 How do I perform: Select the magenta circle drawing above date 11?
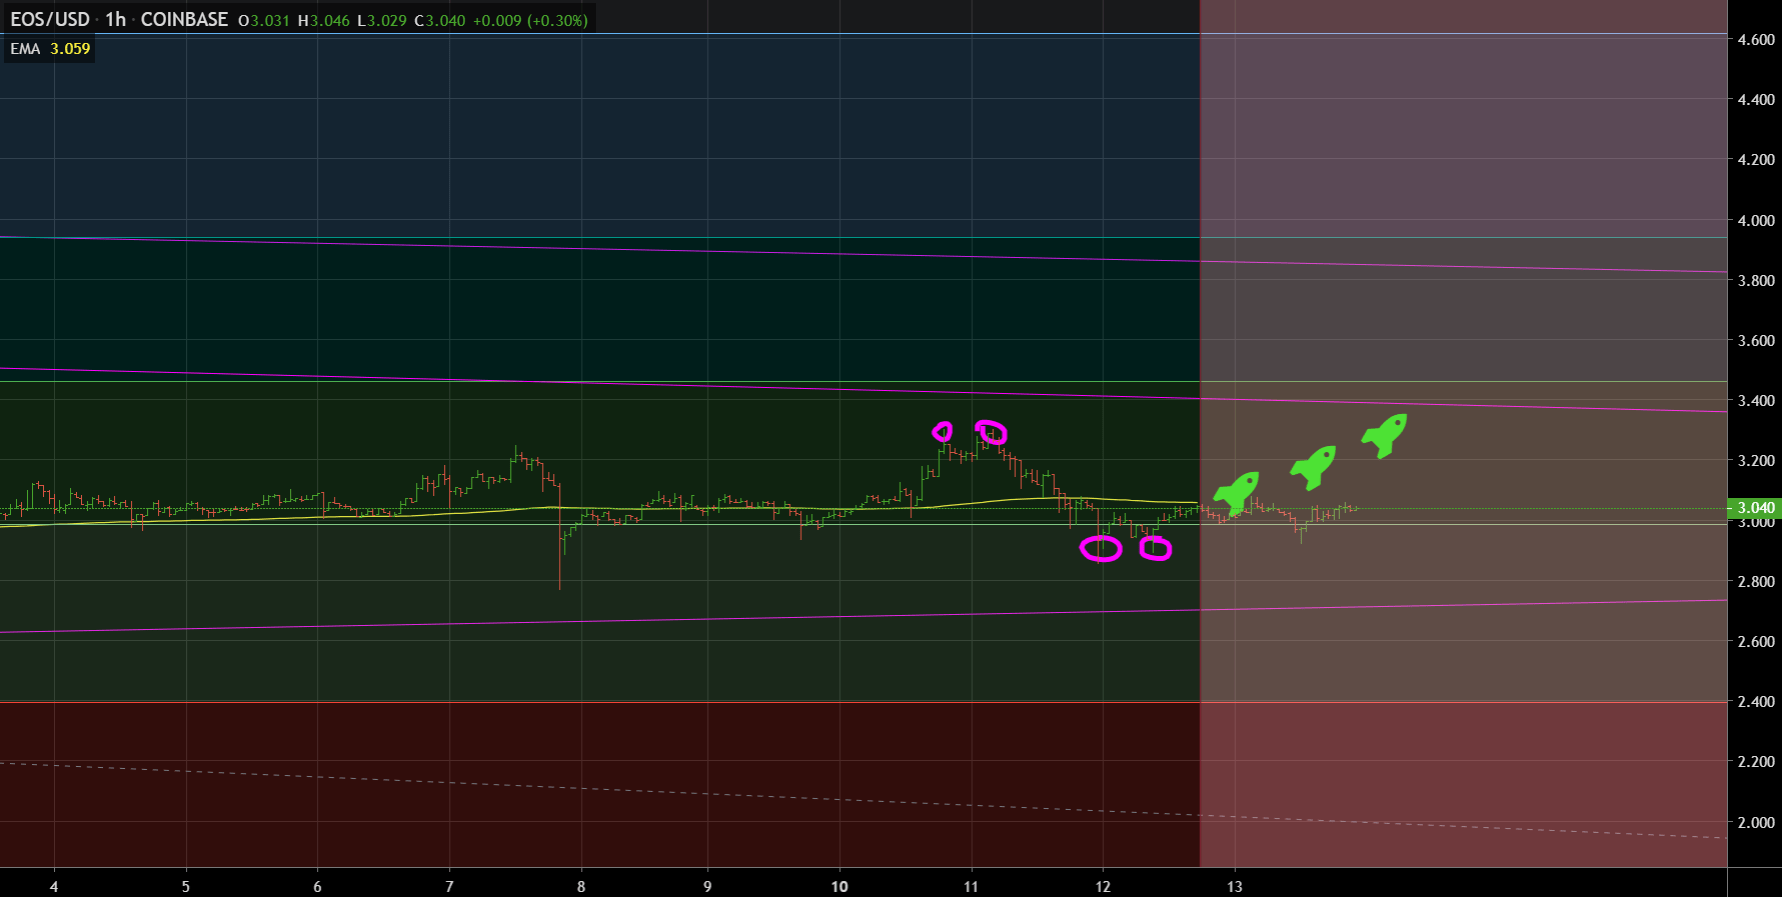[x=991, y=432]
